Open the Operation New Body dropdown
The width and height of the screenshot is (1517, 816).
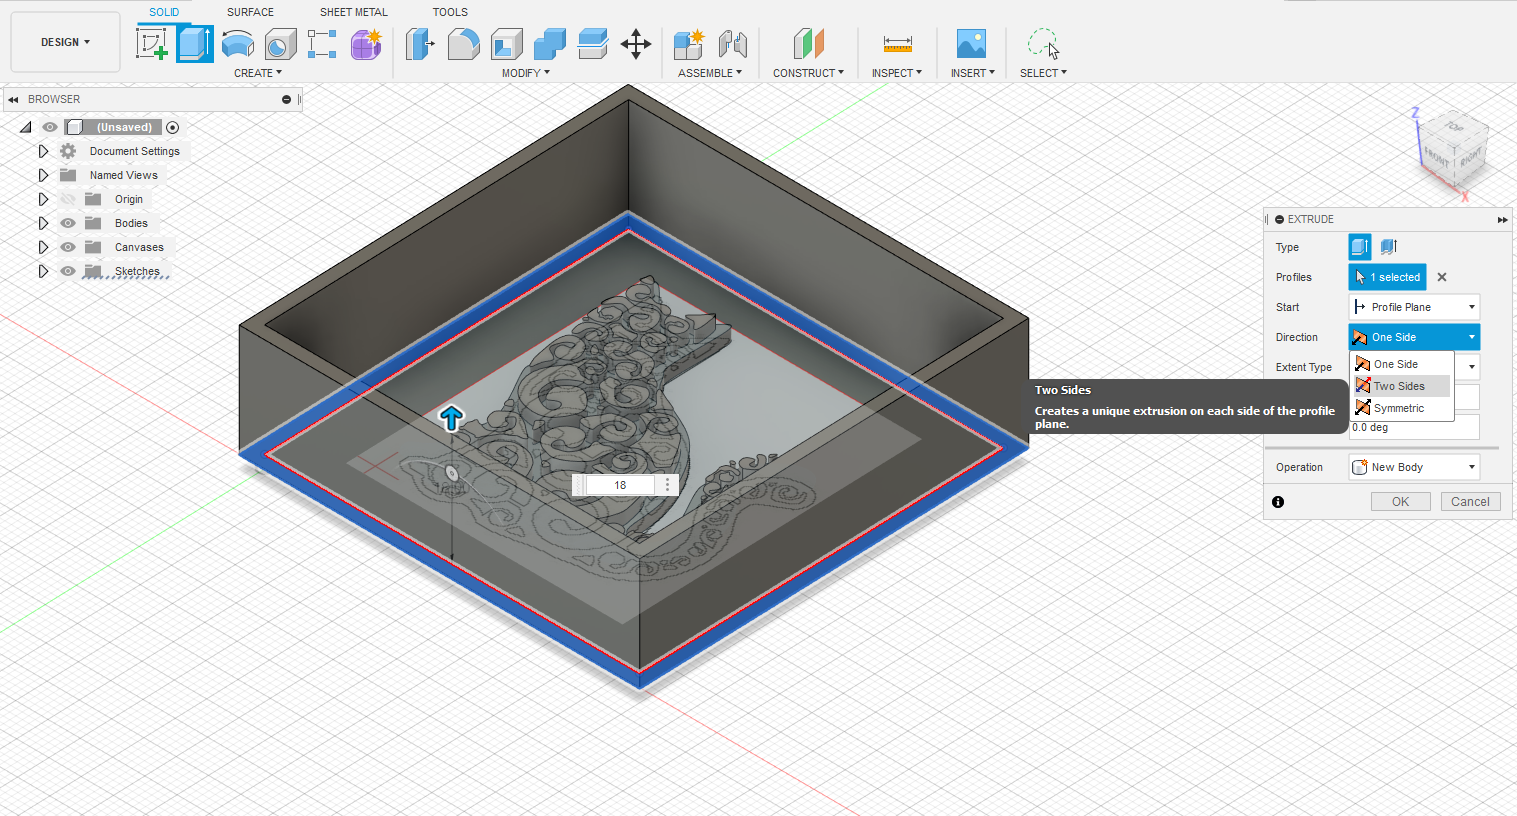1414,467
